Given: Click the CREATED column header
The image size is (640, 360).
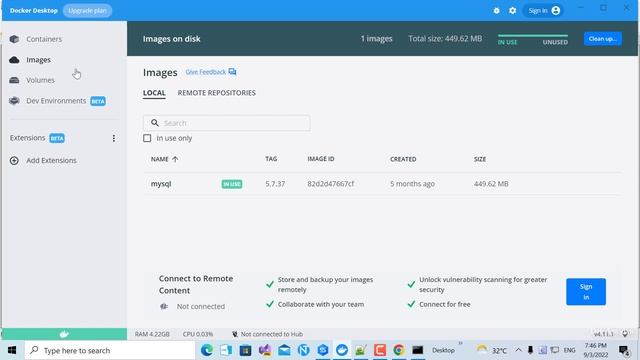Looking at the screenshot, I should click(x=403, y=159).
